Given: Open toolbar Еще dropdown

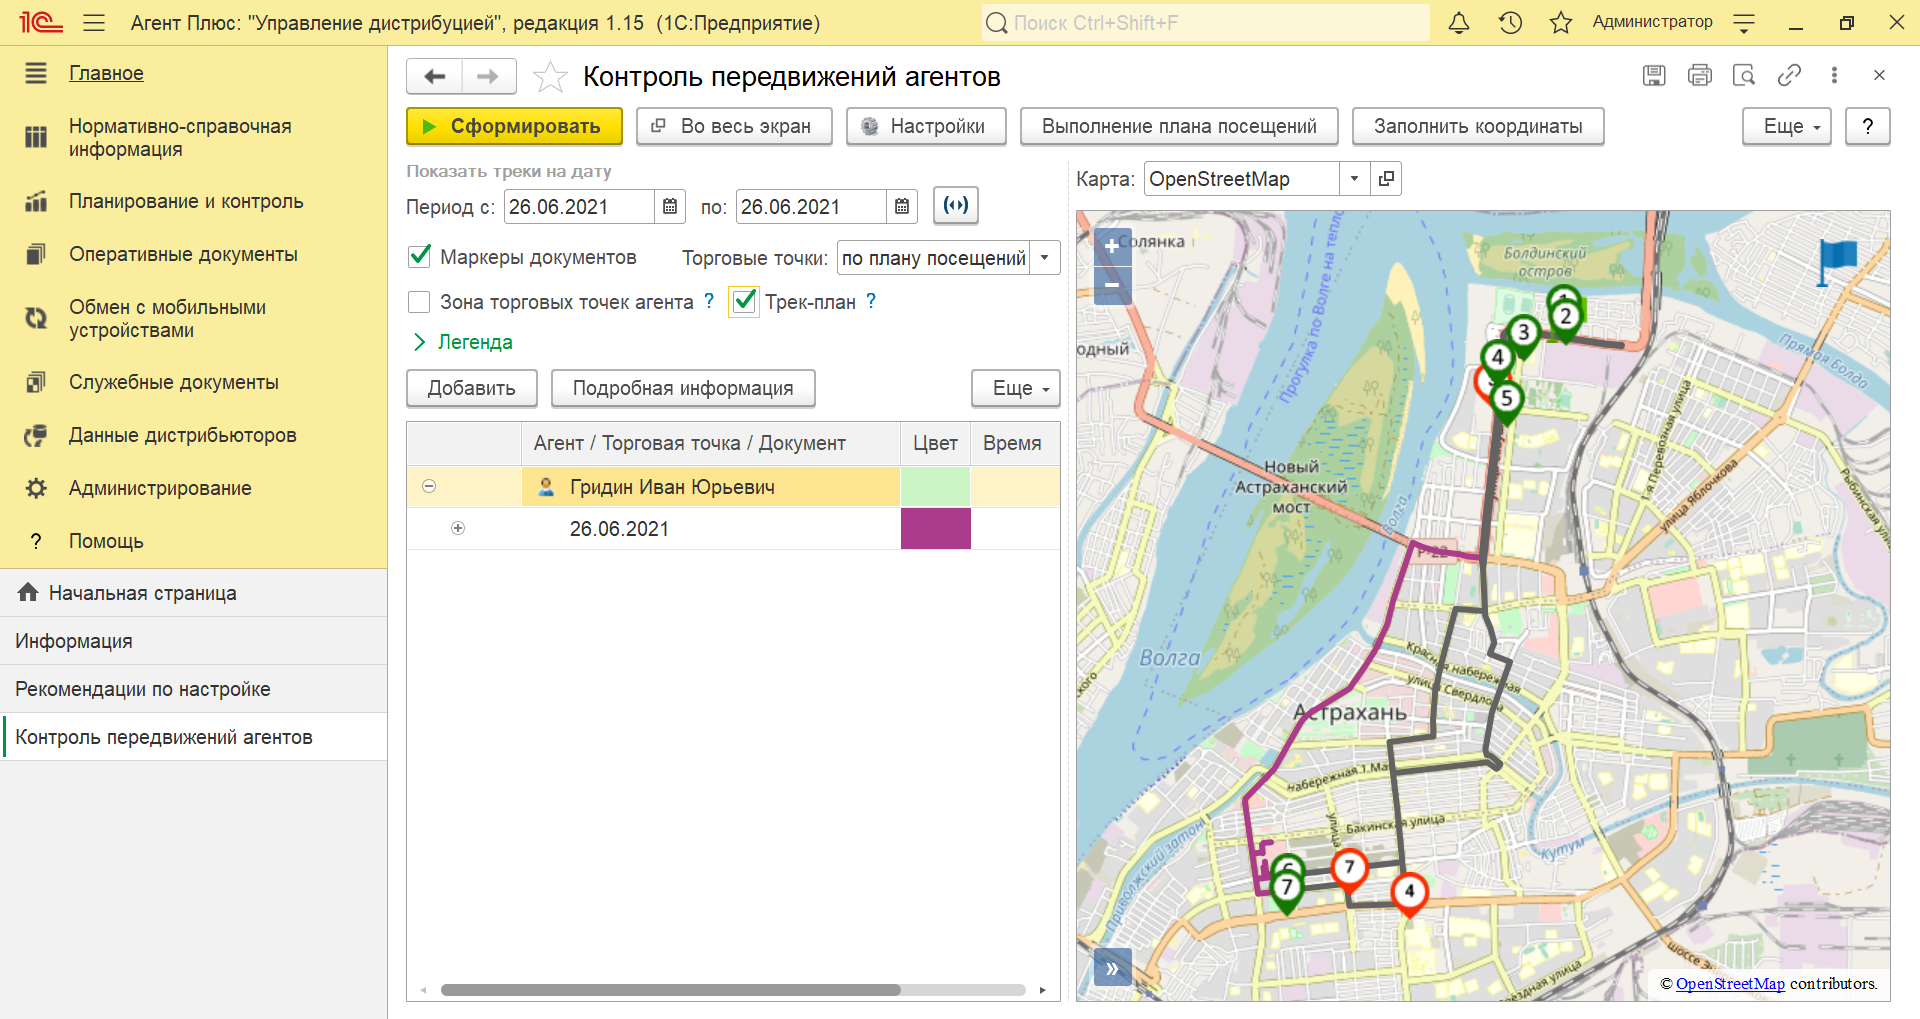Looking at the screenshot, I should 1786,126.
